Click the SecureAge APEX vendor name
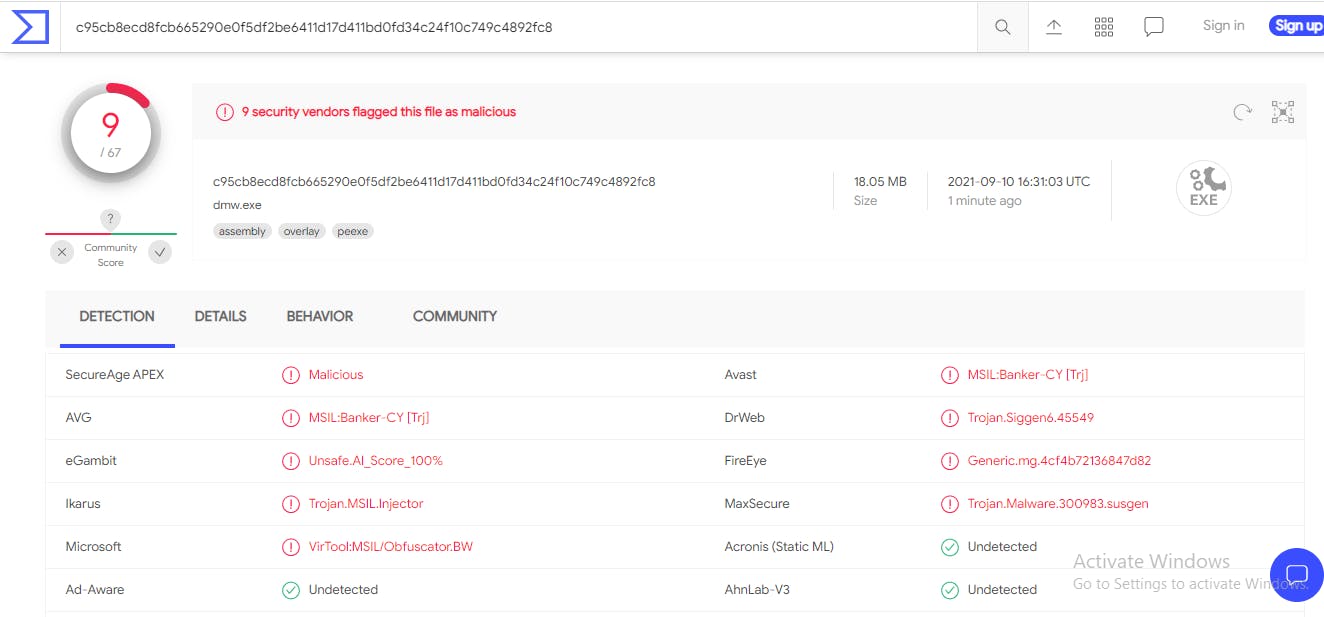1324x617 pixels. (x=115, y=375)
